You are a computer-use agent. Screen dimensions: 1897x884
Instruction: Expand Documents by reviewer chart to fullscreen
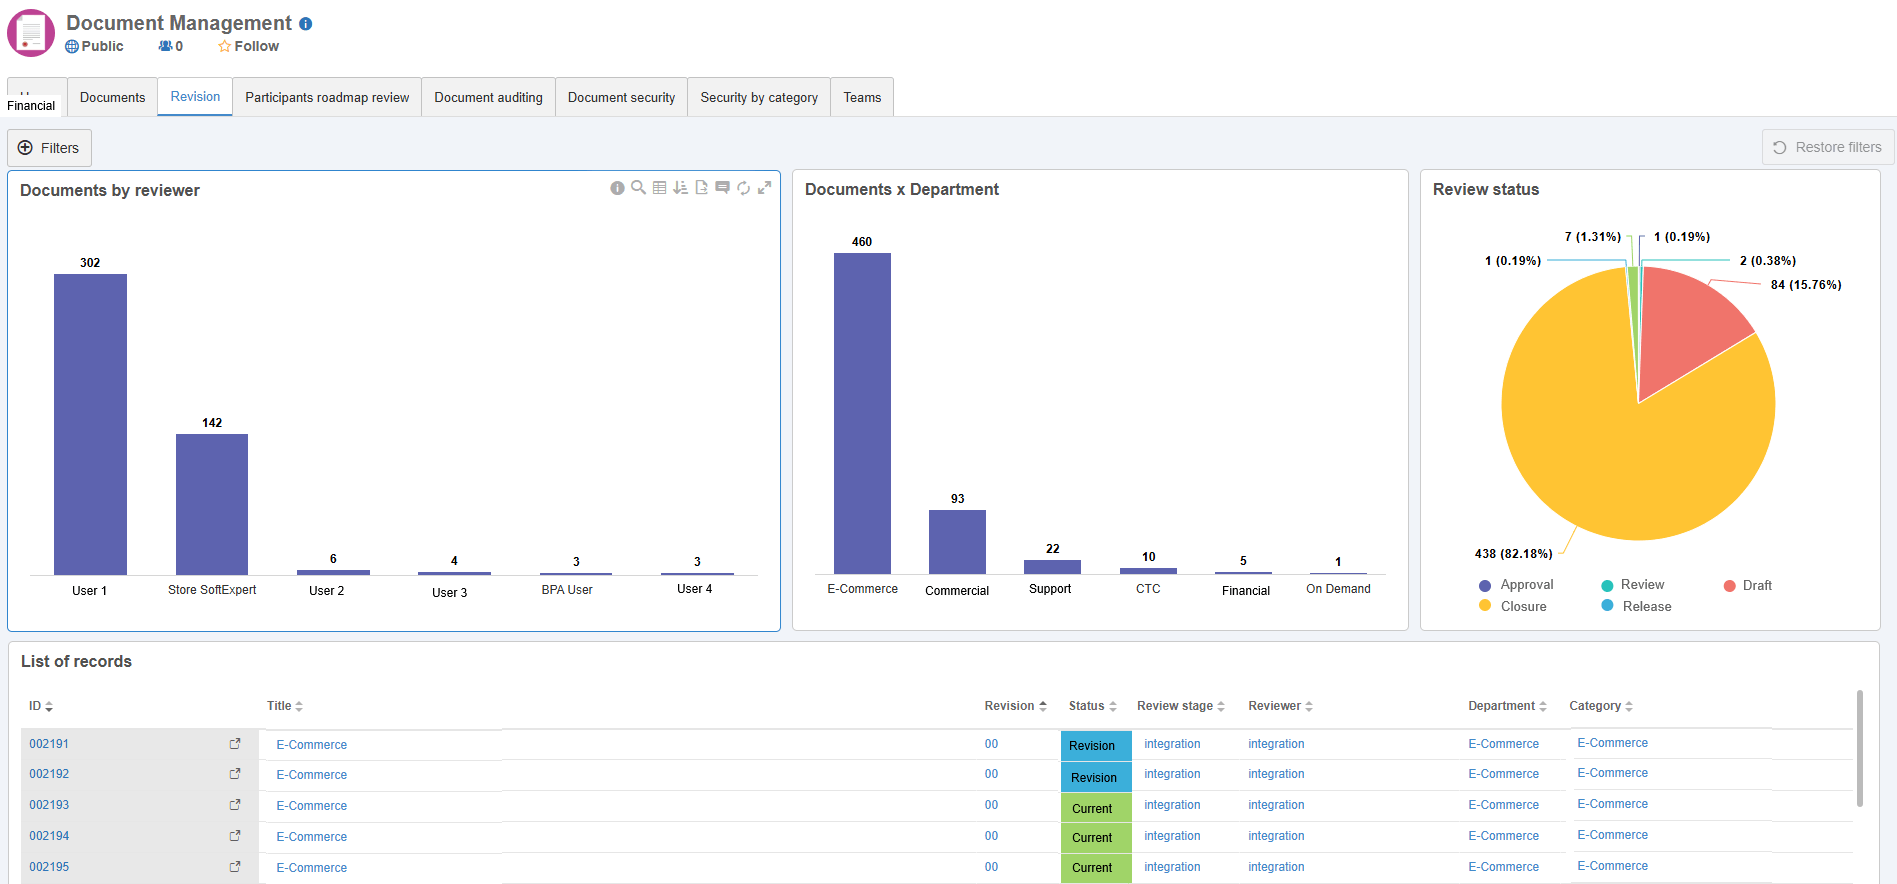(765, 187)
